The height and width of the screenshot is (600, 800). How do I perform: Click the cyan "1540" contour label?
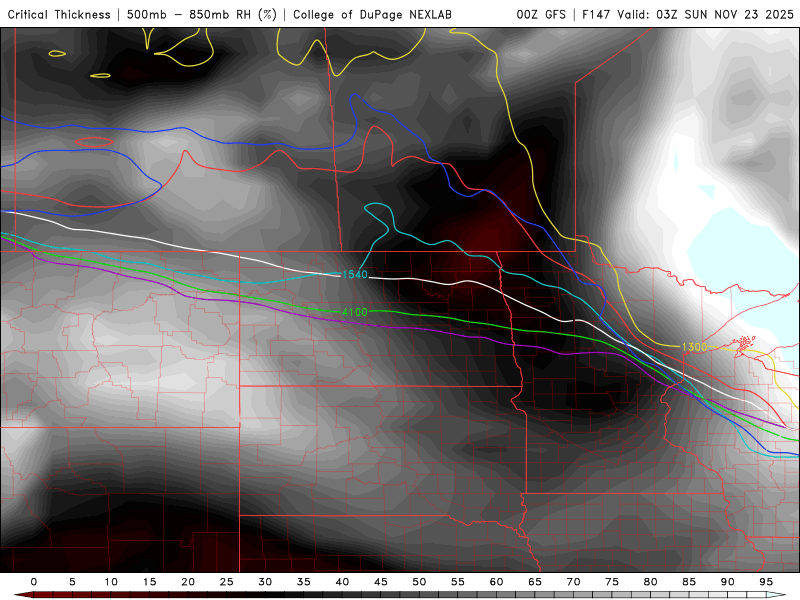click(355, 275)
